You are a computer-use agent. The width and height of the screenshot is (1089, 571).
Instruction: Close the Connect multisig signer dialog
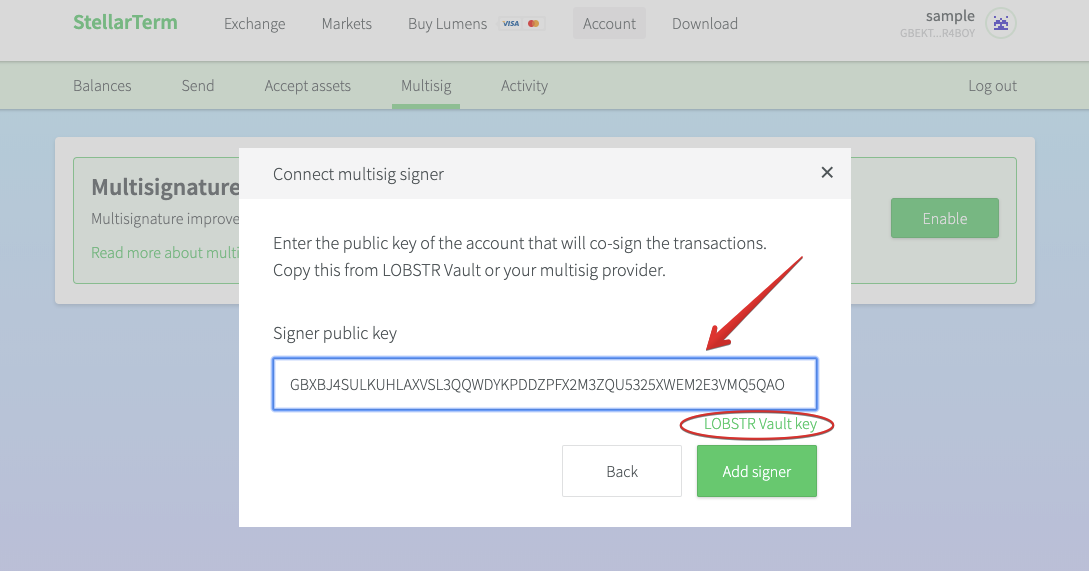[826, 172]
